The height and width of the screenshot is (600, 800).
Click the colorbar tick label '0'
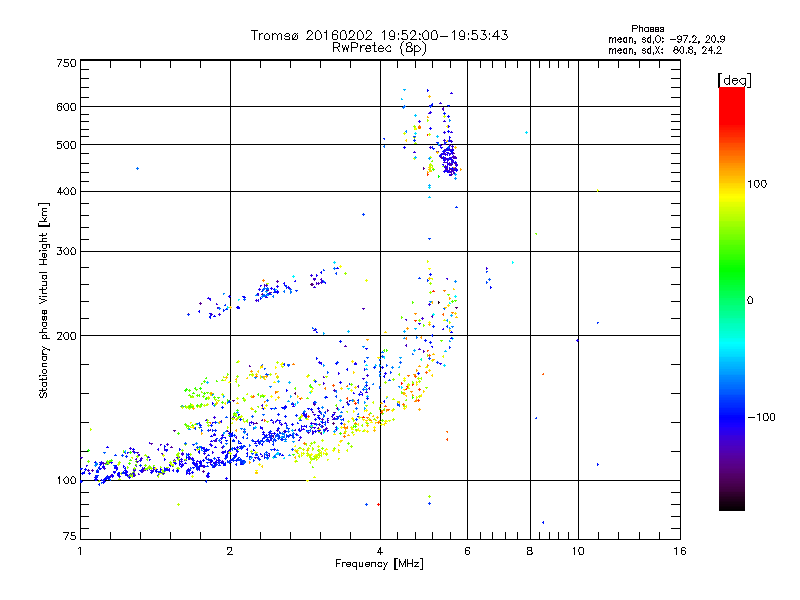pyautogui.click(x=749, y=301)
